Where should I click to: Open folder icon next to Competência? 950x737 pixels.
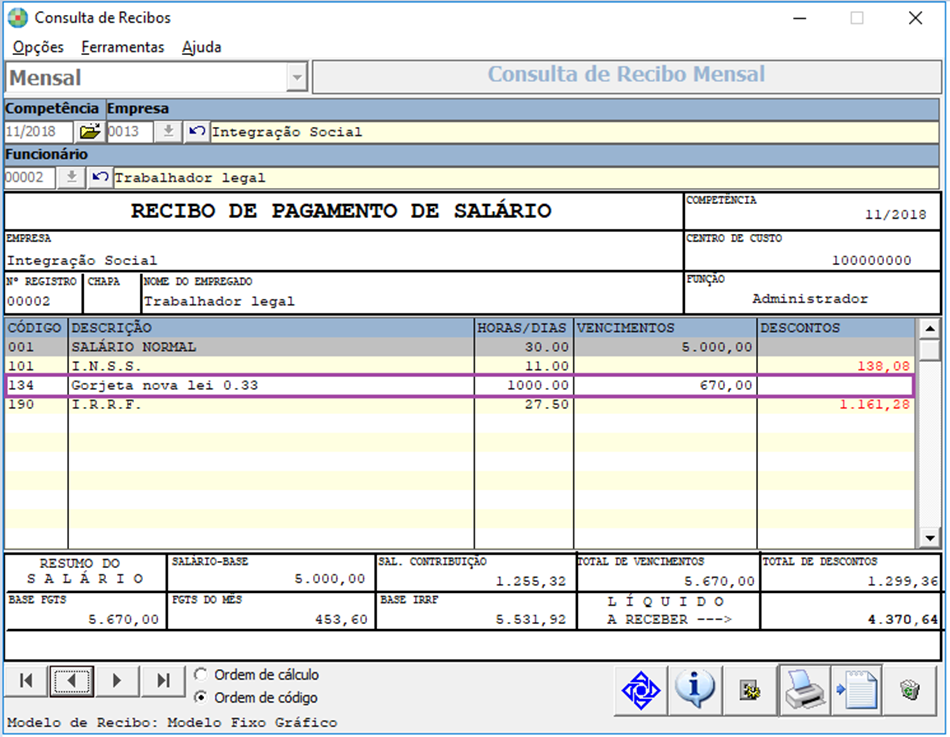(x=90, y=132)
